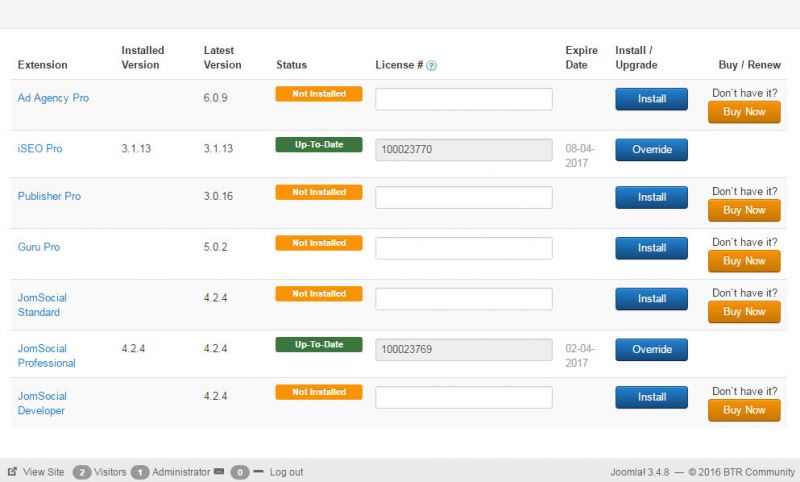The width and height of the screenshot is (800, 482).
Task: Click Buy Now for JomSocial Standard
Action: (x=744, y=312)
